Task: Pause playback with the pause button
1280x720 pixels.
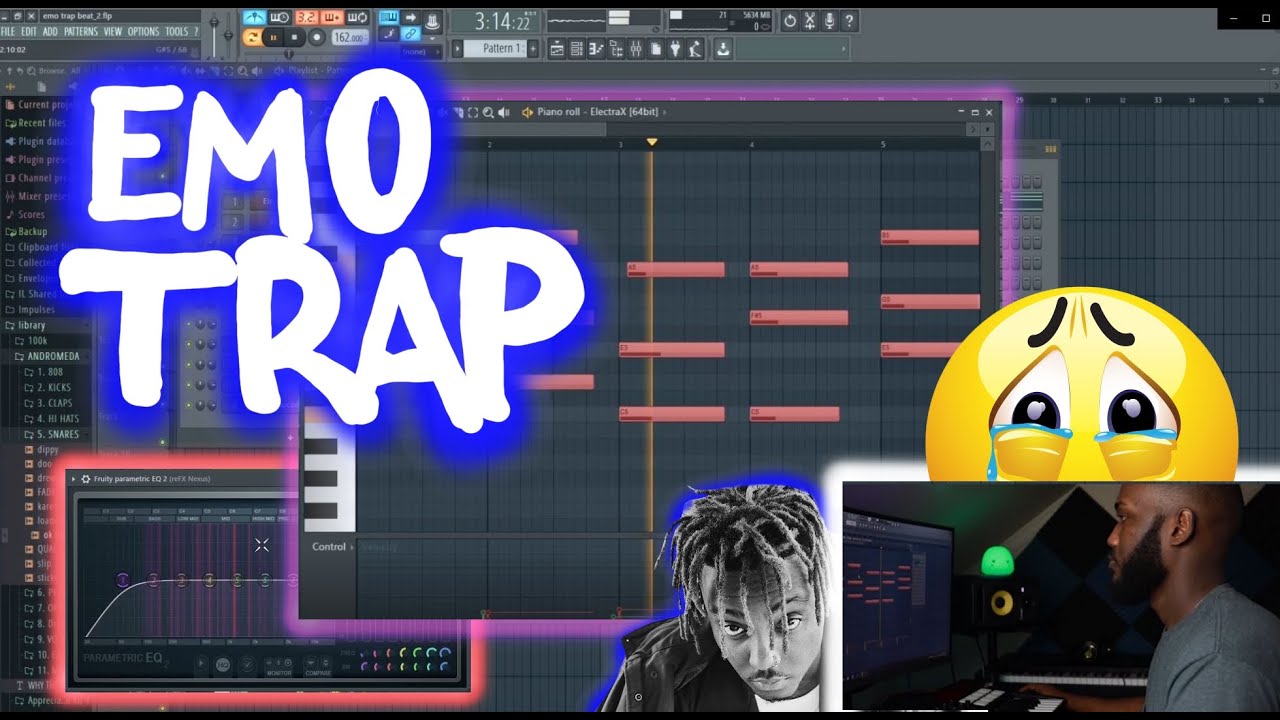Action: pyautogui.click(x=274, y=37)
